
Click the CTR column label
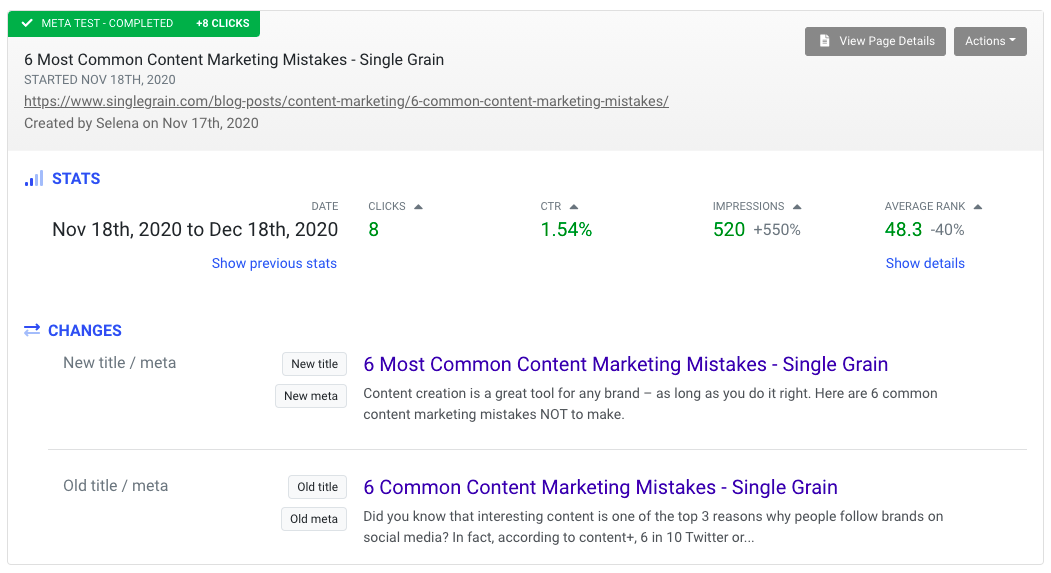551,206
